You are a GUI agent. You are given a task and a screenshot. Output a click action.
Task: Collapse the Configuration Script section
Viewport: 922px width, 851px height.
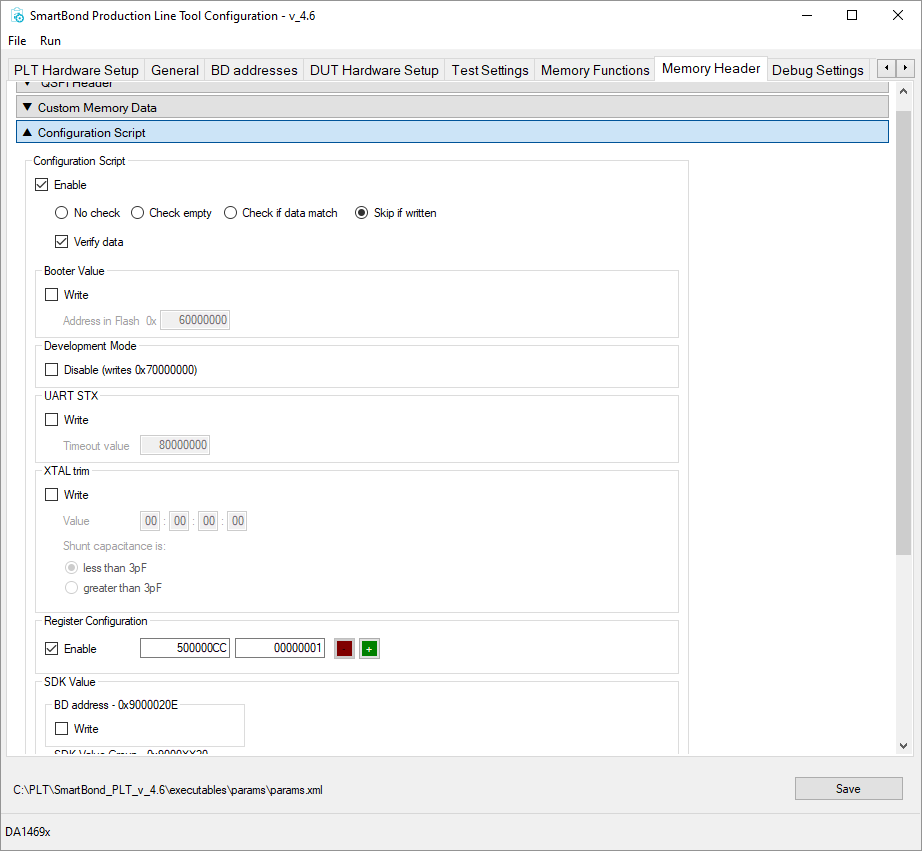point(452,132)
